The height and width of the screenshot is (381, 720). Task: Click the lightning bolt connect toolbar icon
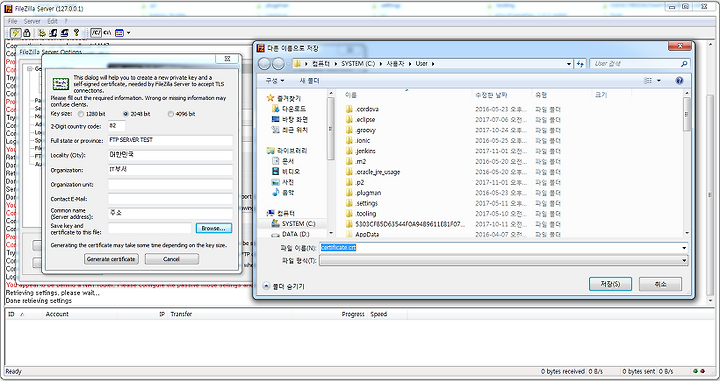[16, 33]
